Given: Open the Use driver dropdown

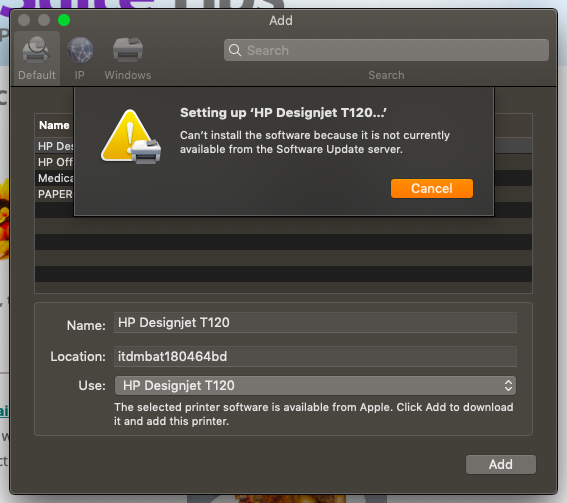Looking at the screenshot, I should [x=315, y=385].
